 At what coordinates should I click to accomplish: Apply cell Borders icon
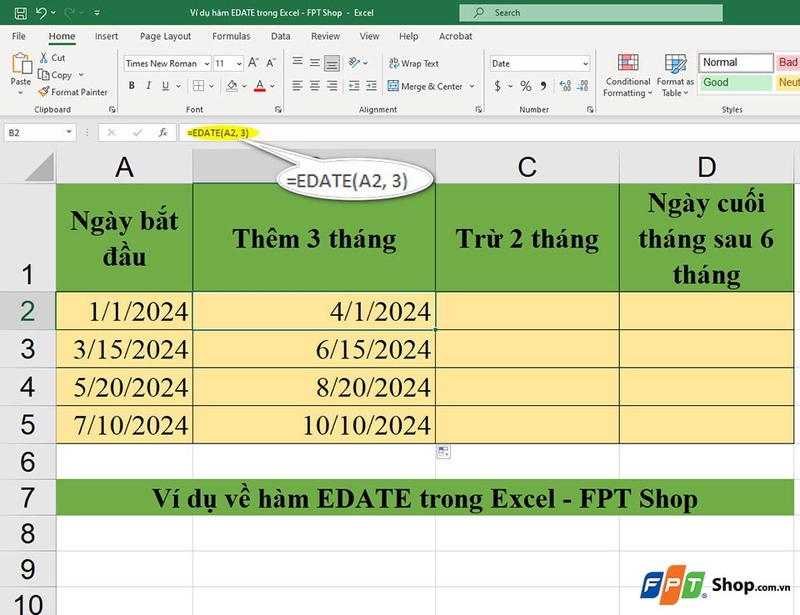click(198, 86)
